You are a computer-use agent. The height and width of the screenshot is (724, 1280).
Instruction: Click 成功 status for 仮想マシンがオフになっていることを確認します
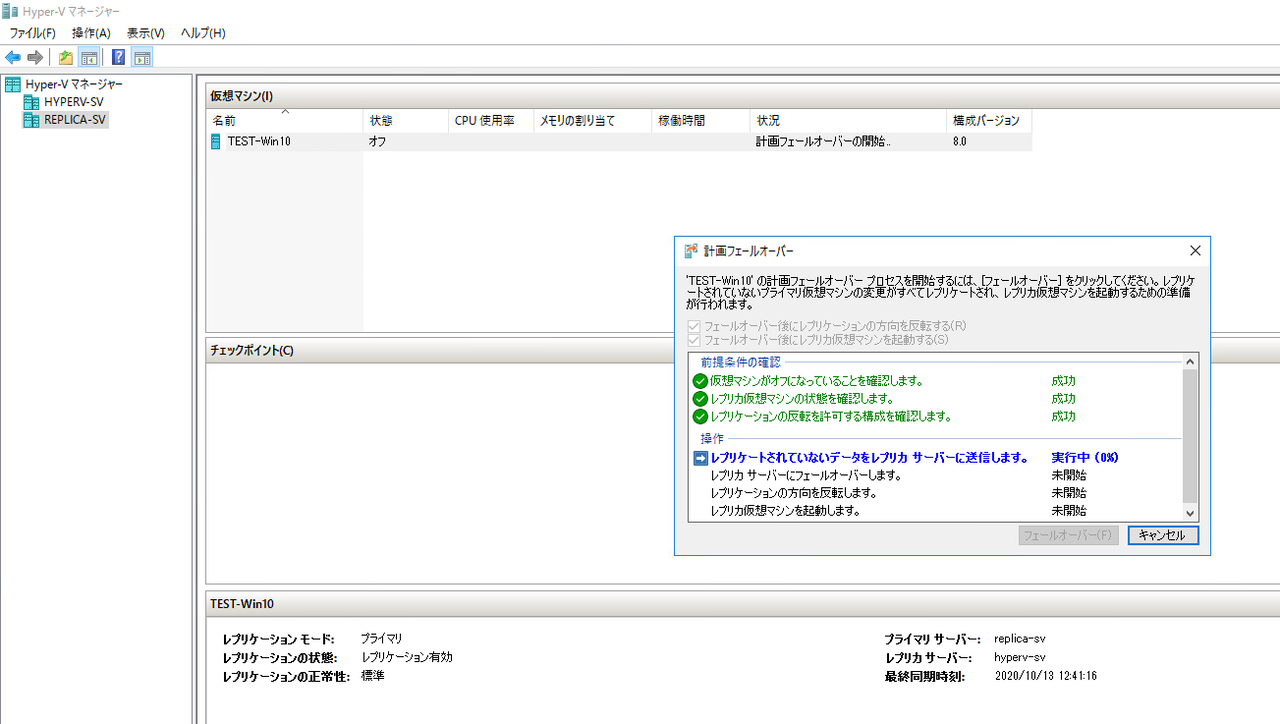[x=1063, y=381]
